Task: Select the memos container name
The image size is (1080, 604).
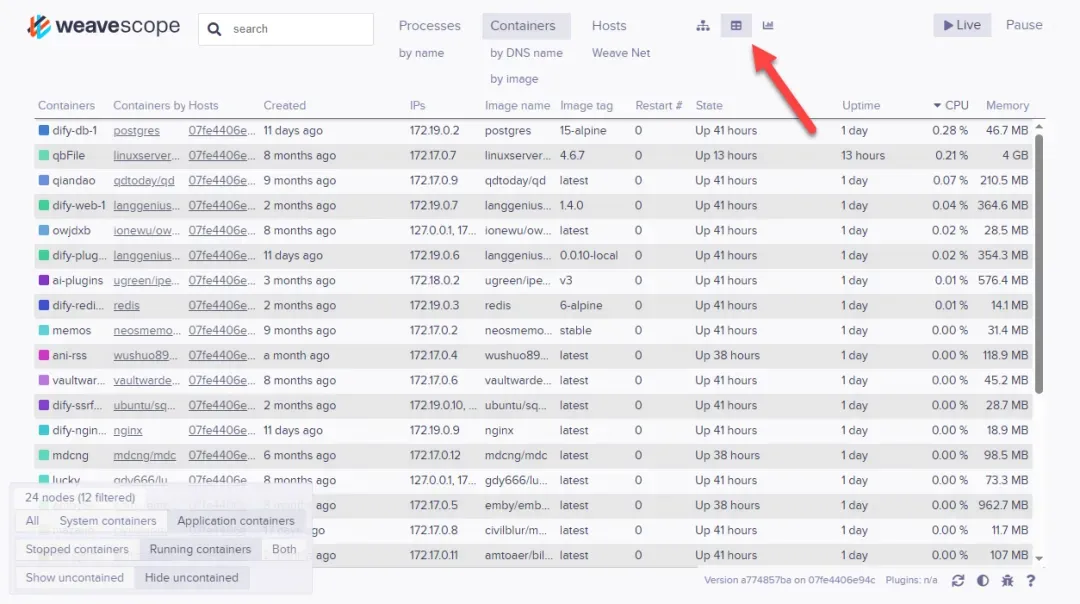Action: 72,331
